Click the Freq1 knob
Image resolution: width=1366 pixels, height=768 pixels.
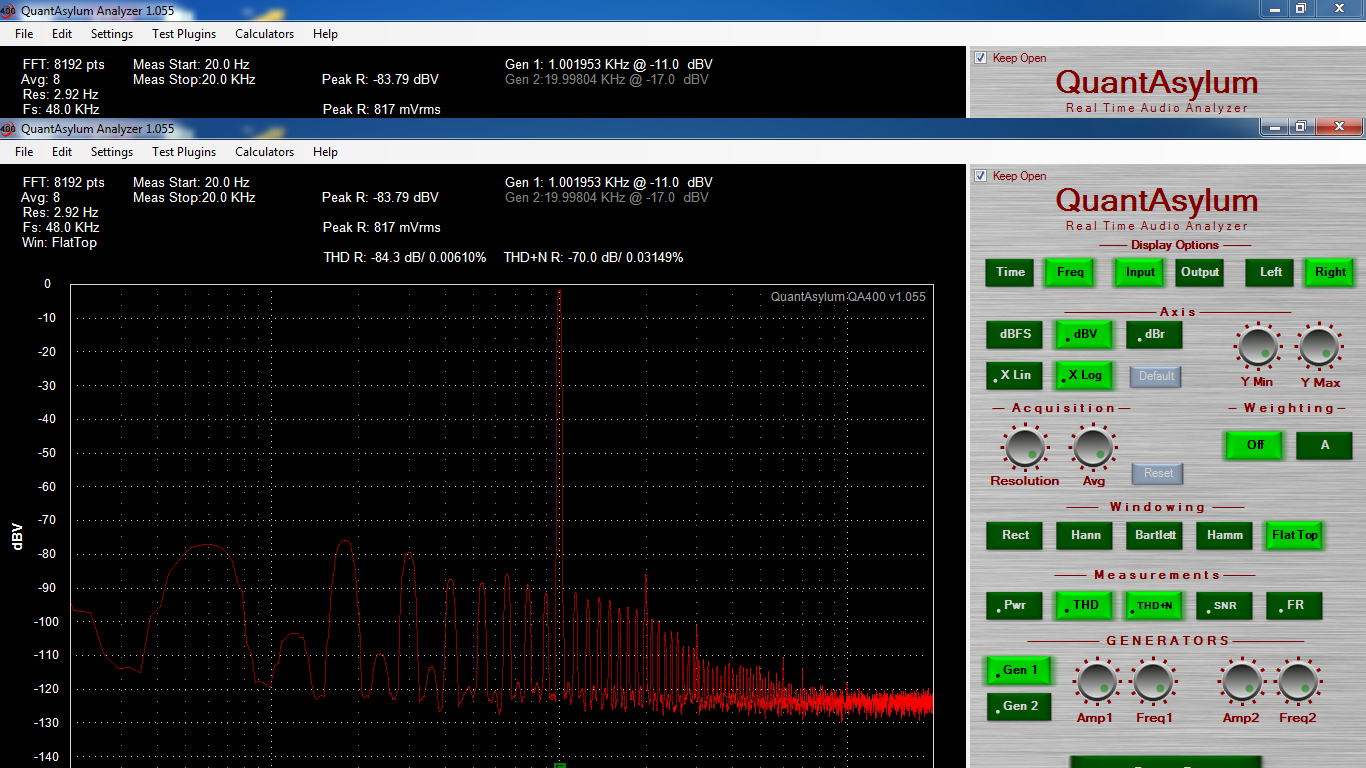click(1153, 682)
